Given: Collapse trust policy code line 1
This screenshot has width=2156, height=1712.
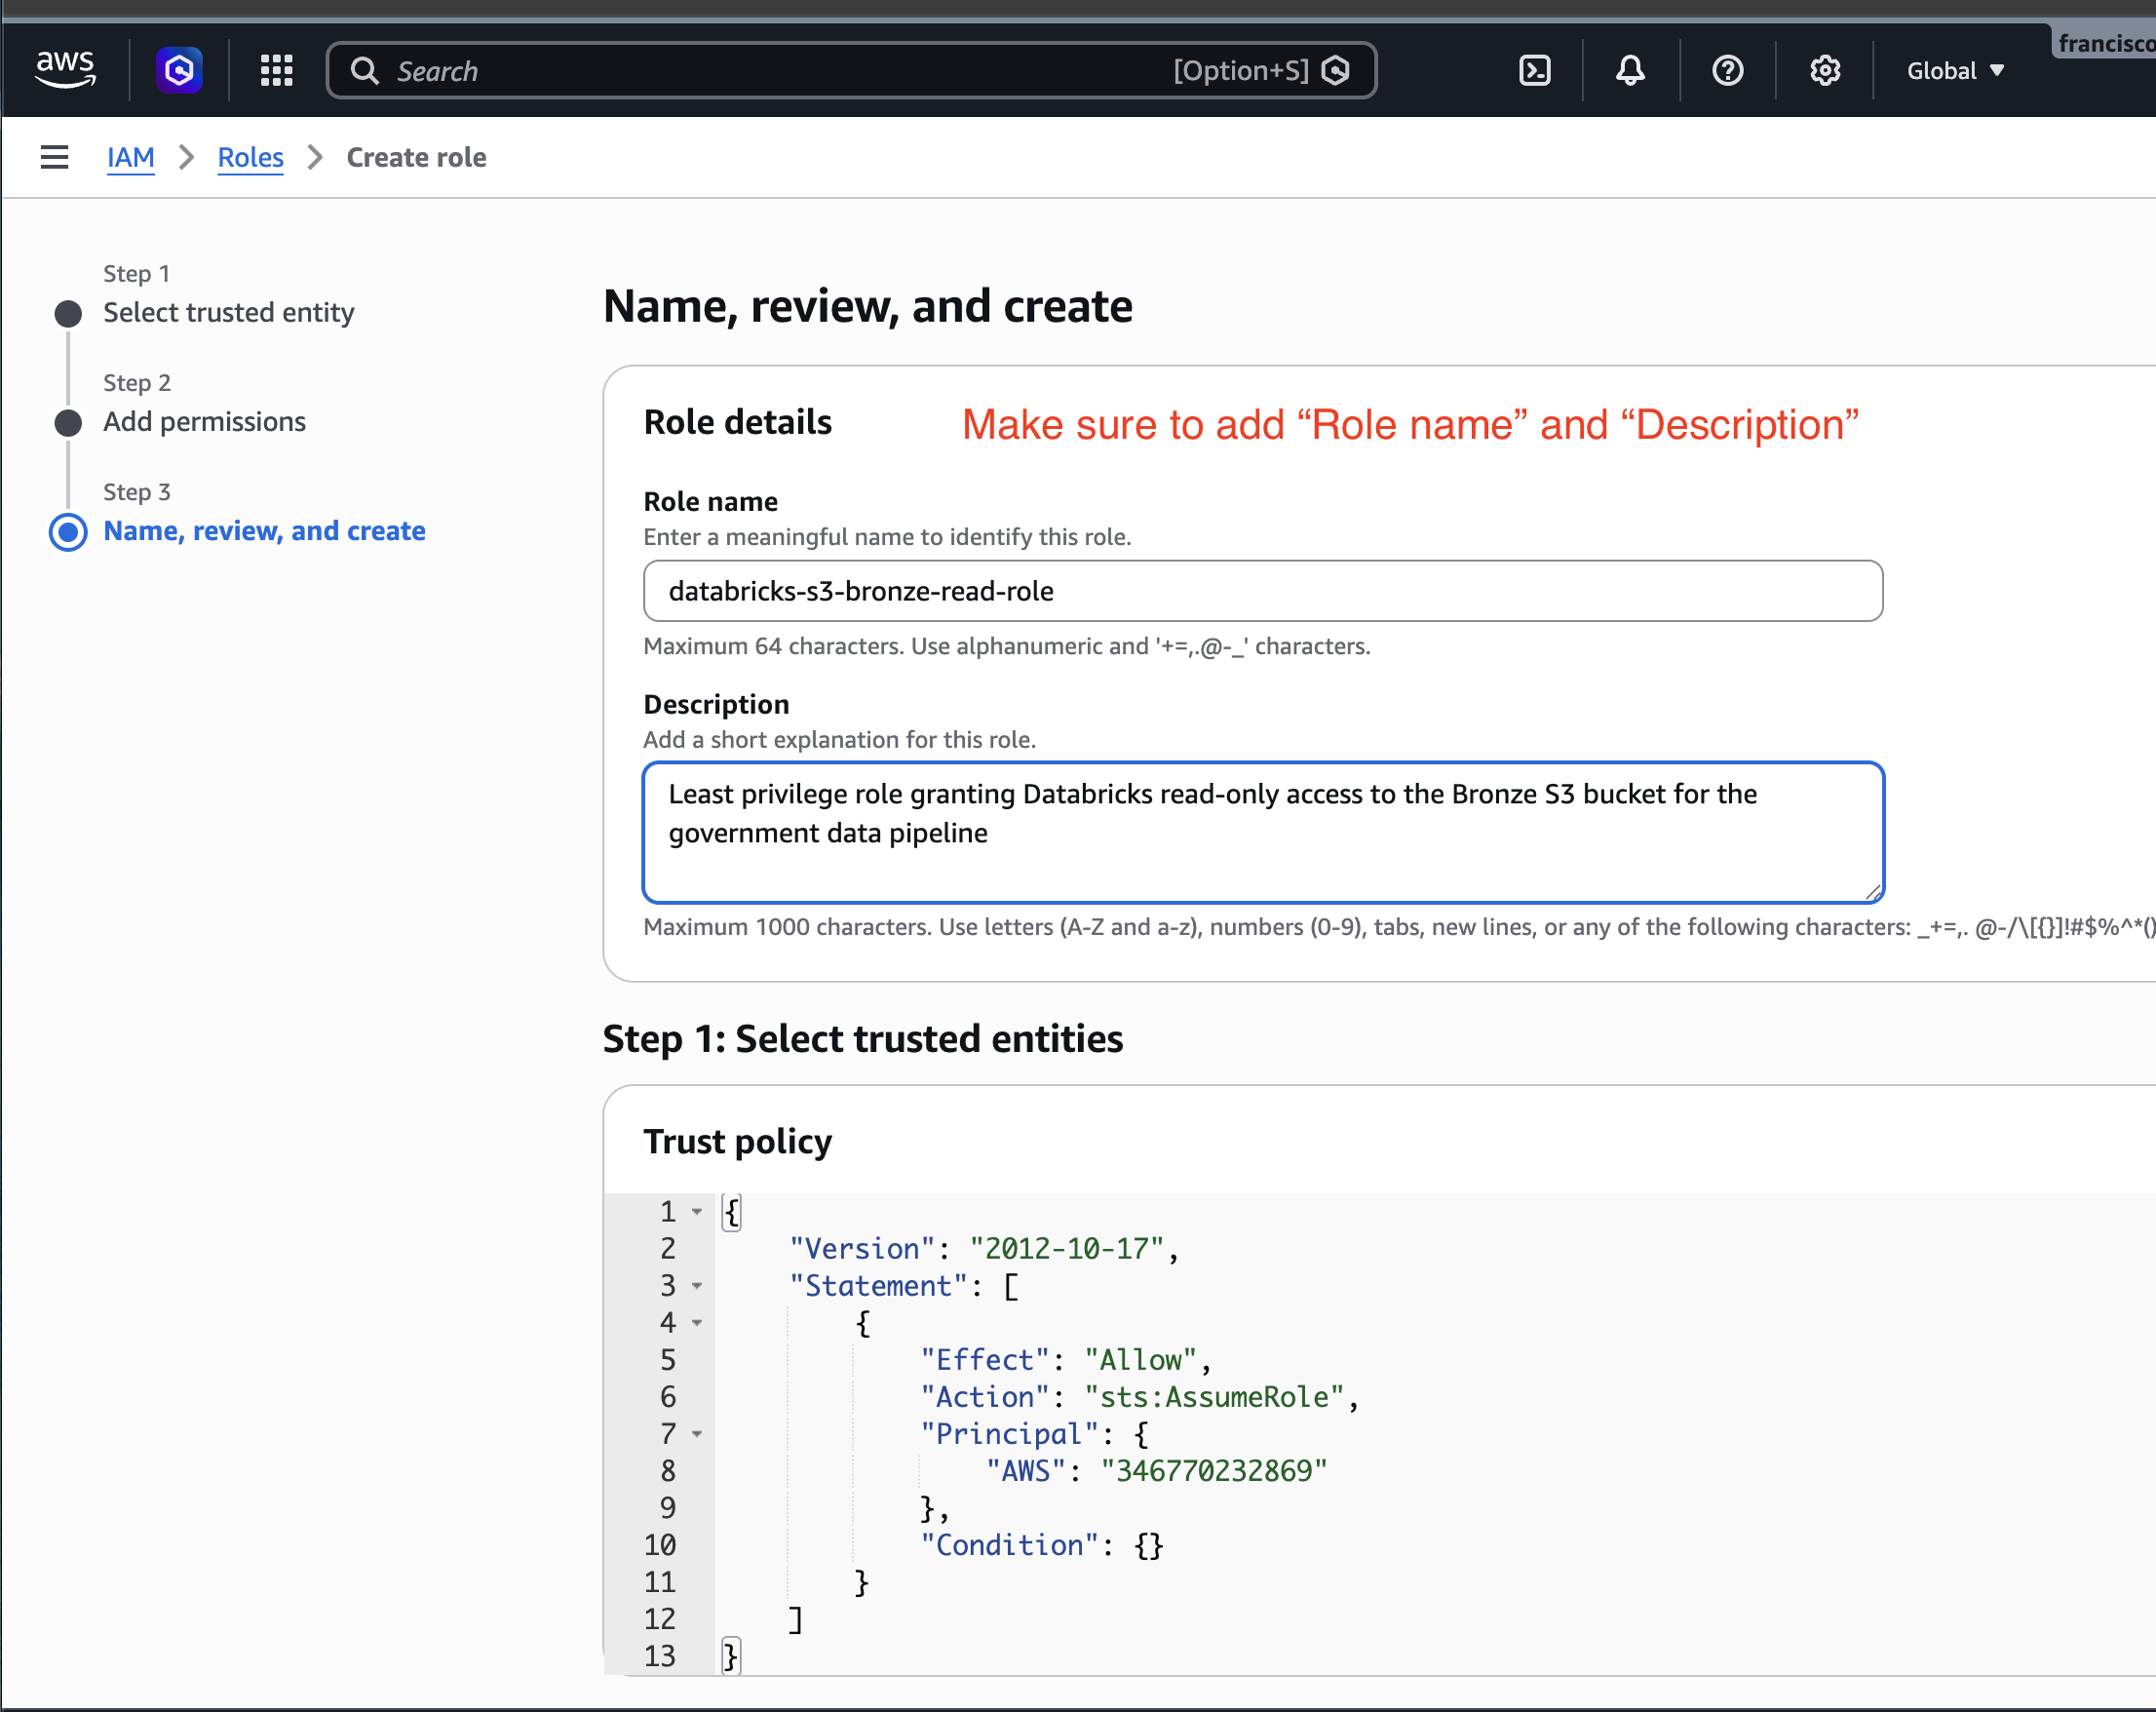Looking at the screenshot, I should (x=697, y=1212).
